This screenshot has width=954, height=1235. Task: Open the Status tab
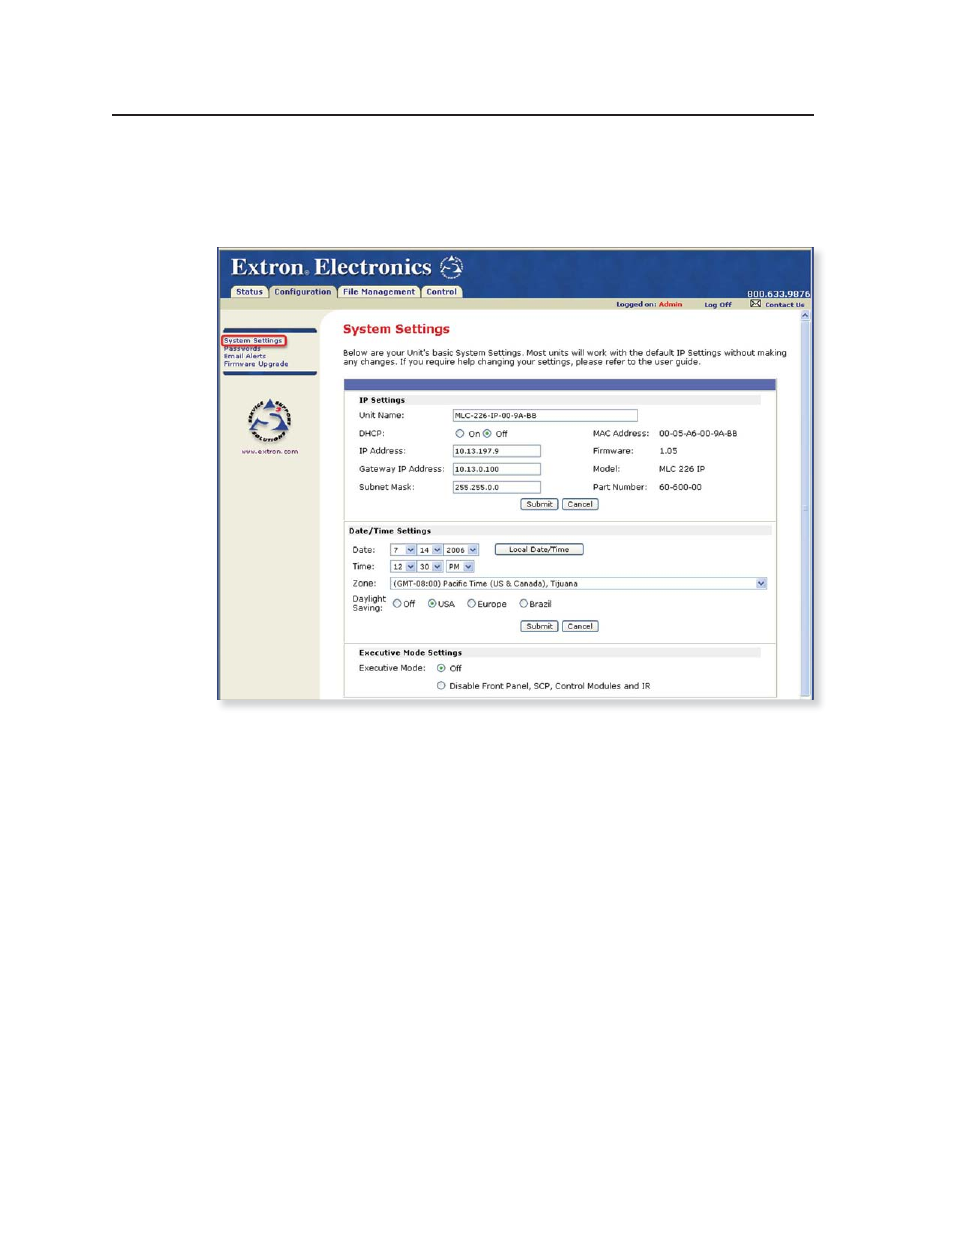[x=249, y=292]
